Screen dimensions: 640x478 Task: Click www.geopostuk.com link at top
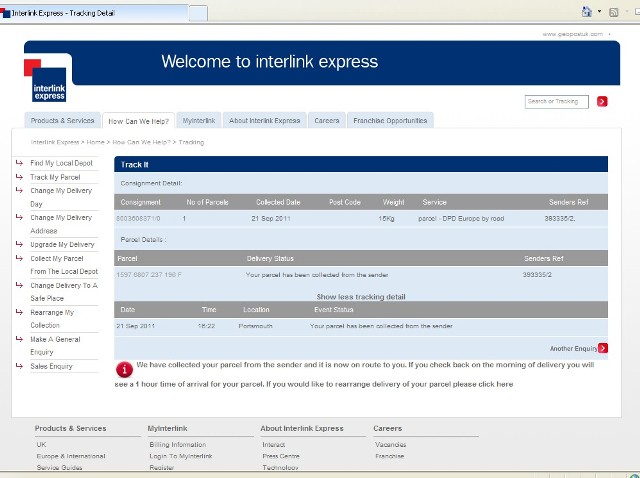pyautogui.click(x=573, y=34)
